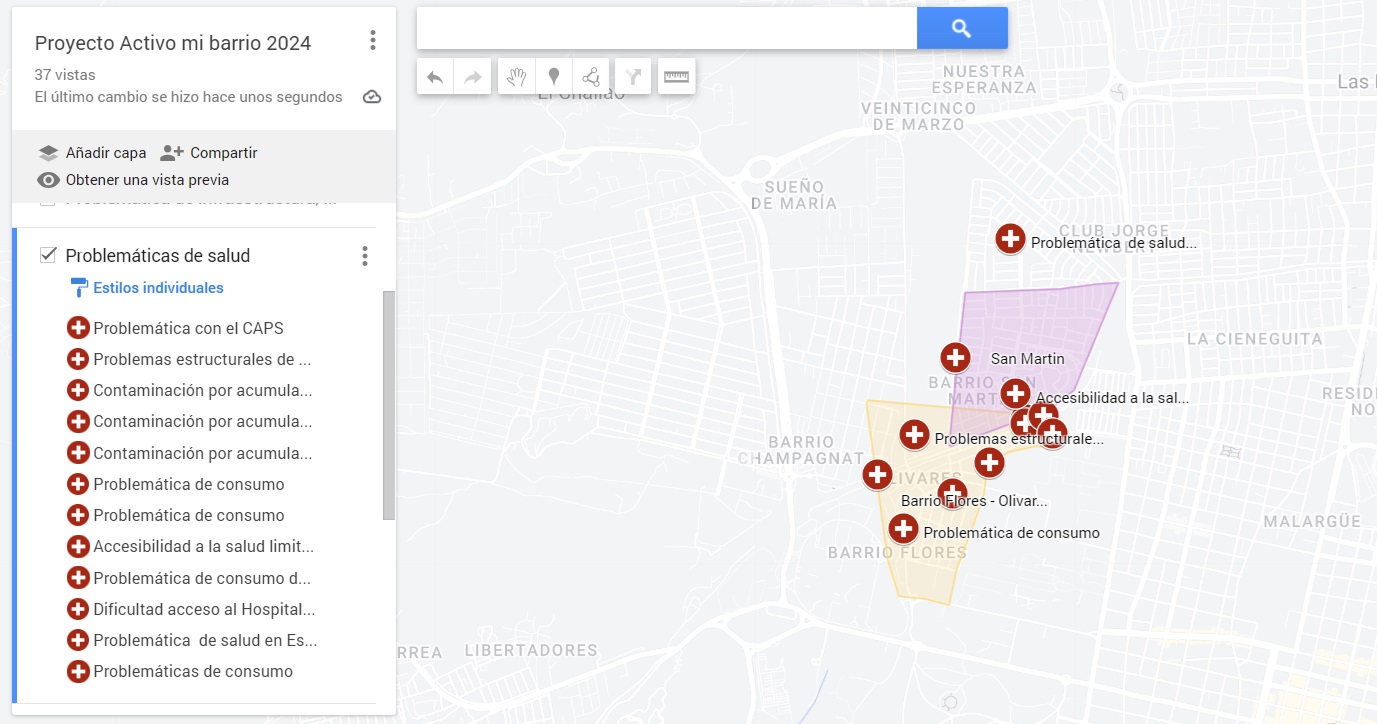Select Dificultad acceso al Hospital... list item
The image size is (1377, 724).
click(204, 609)
